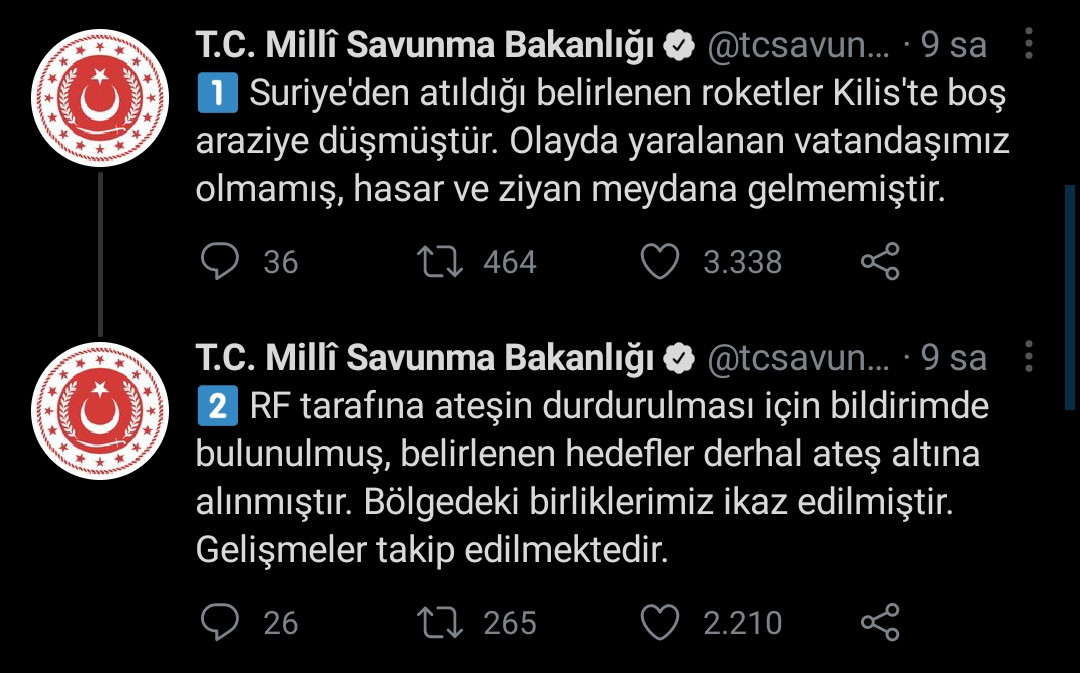View 265 retweets on the second tweet
This screenshot has width=1080, height=673.
[511, 622]
